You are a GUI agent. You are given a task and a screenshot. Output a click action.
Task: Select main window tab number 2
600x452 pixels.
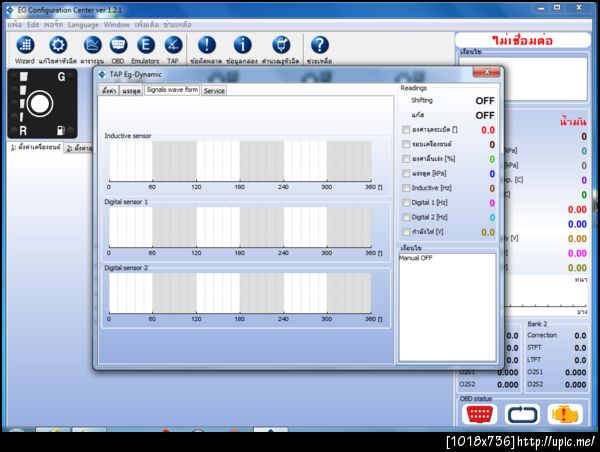coord(79,148)
